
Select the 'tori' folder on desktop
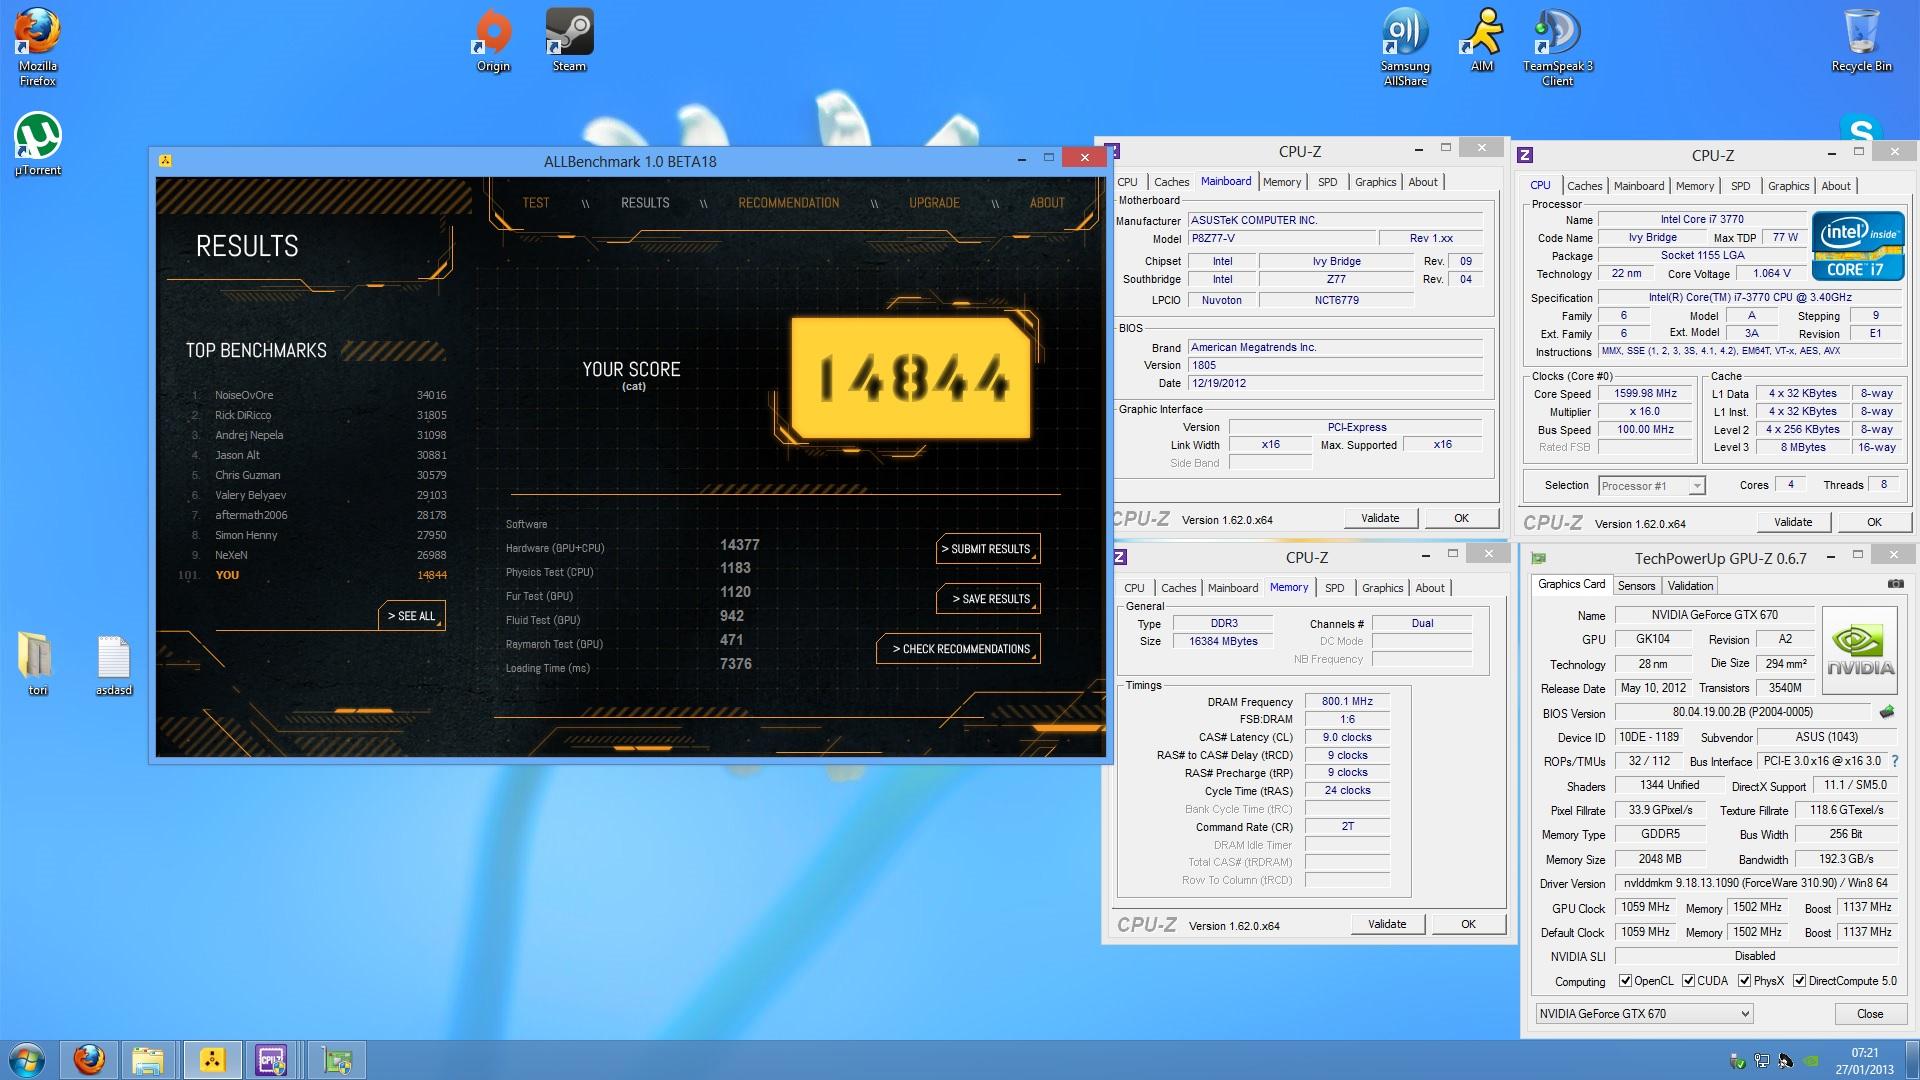point(37,664)
